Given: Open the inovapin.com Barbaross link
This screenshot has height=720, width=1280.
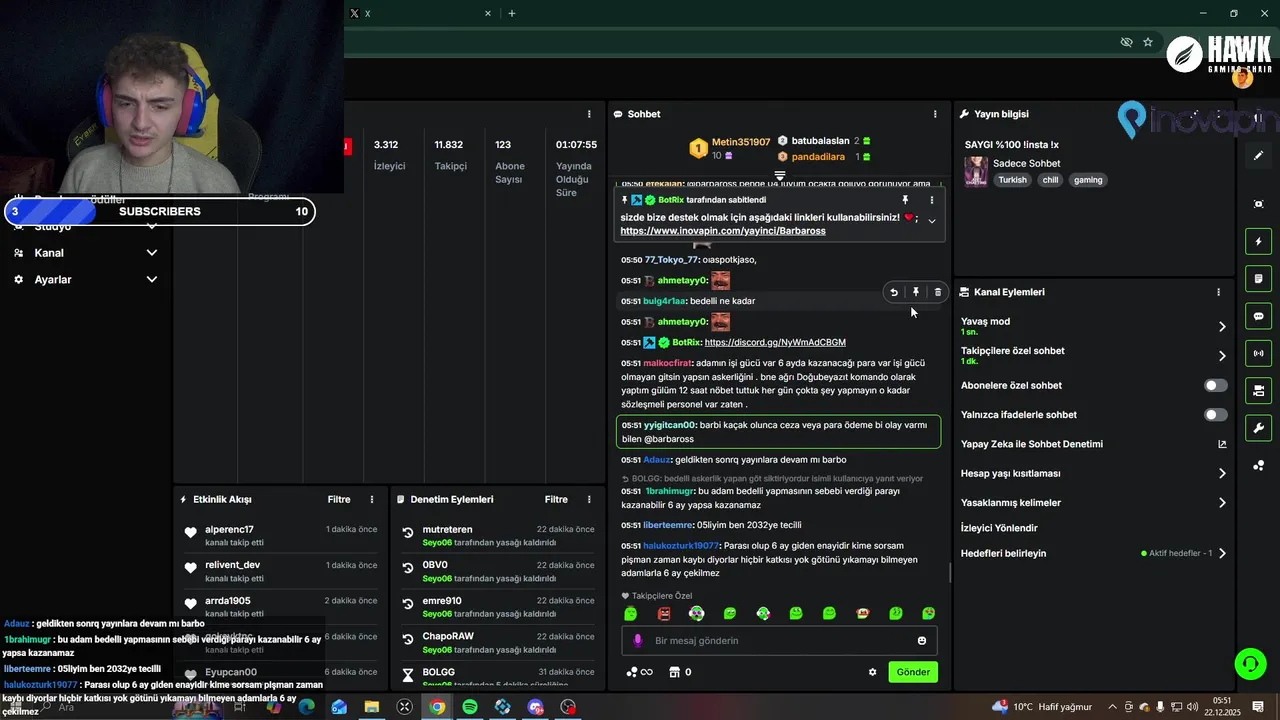Looking at the screenshot, I should tap(723, 231).
